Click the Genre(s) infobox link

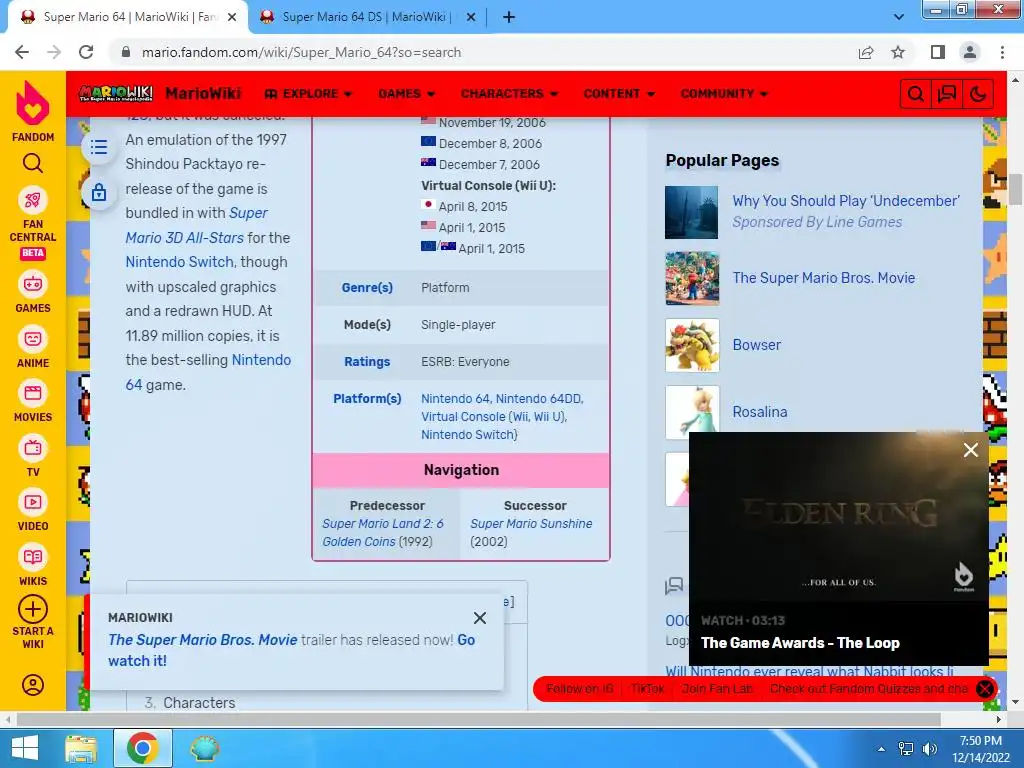[x=367, y=287]
